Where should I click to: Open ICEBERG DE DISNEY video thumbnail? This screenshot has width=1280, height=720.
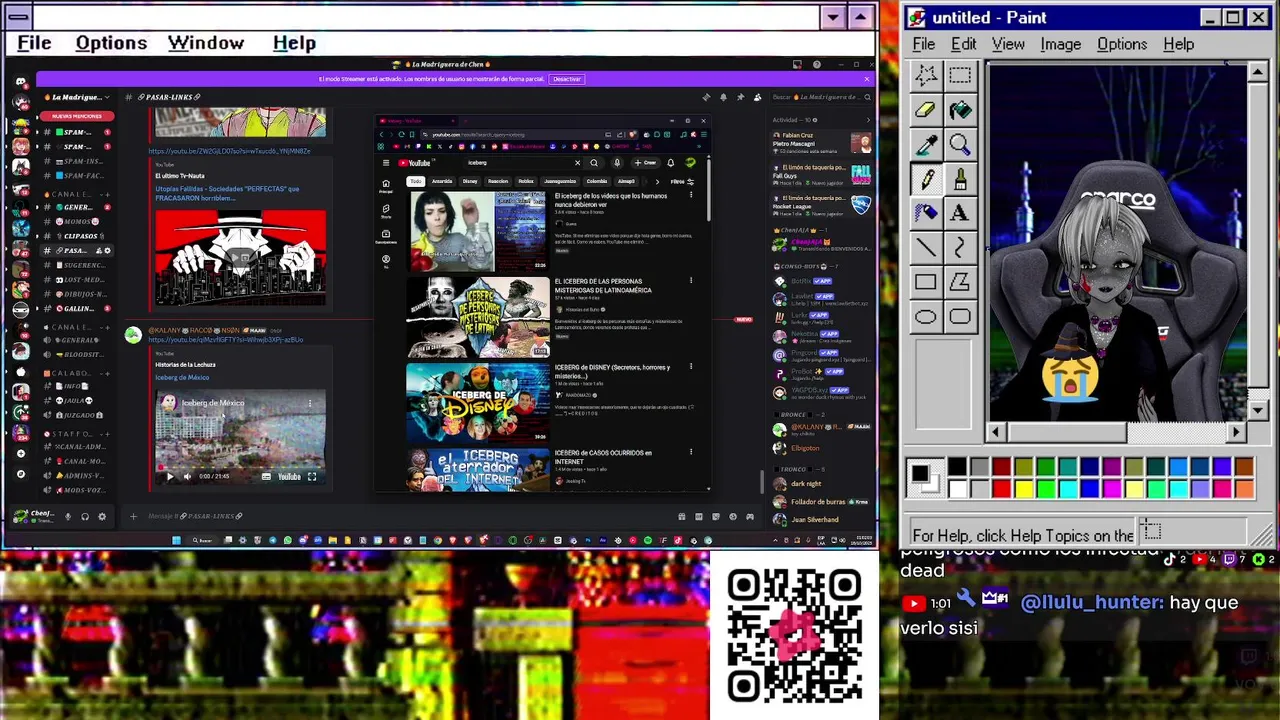click(478, 401)
